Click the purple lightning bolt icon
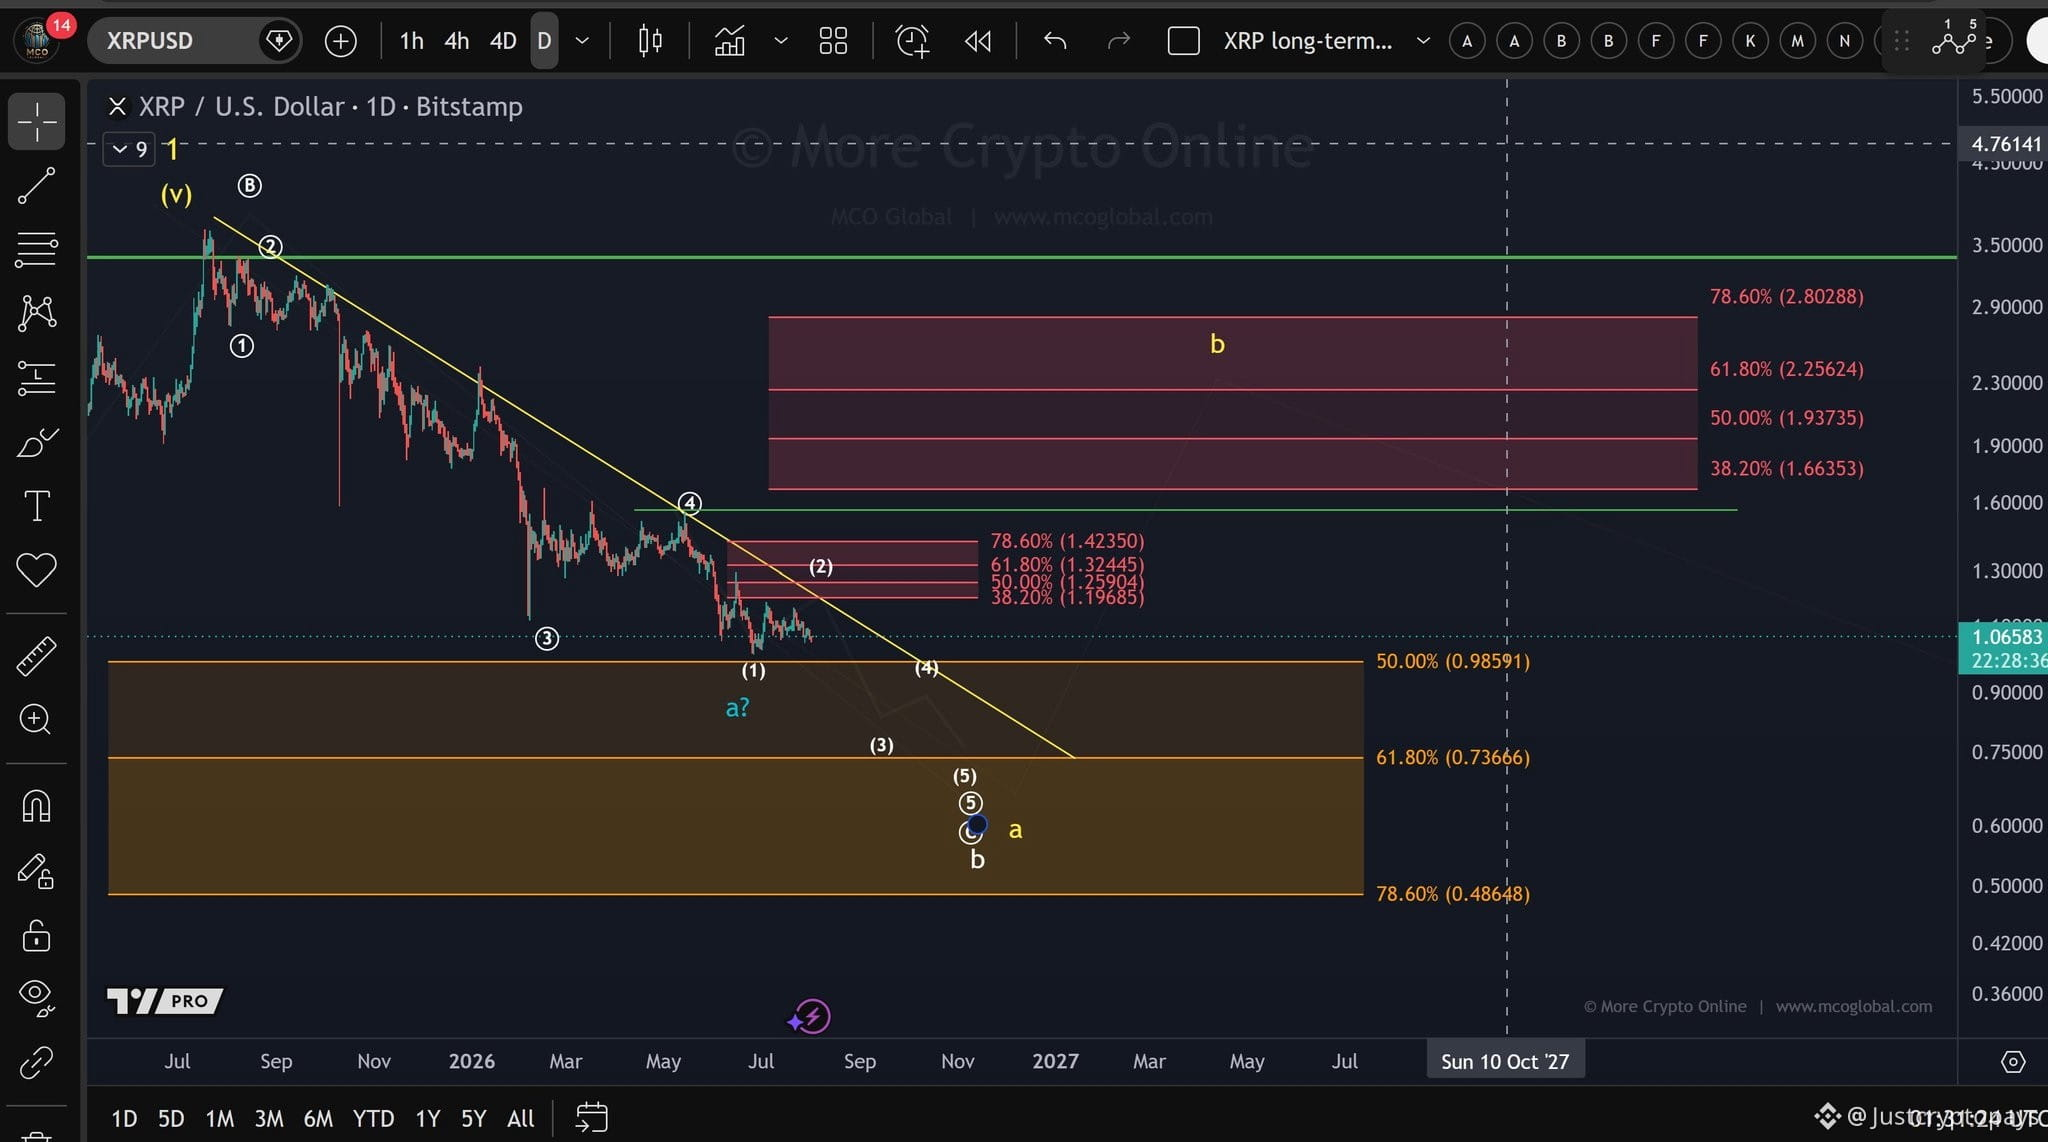The height and width of the screenshot is (1142, 2048). coord(814,1017)
